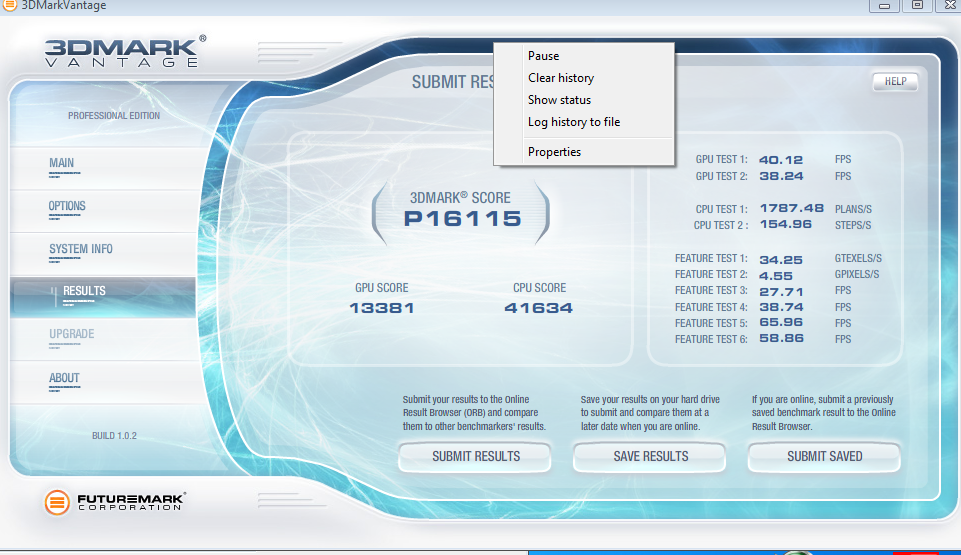Click CPU TEST 1 value 1787.48
This screenshot has width=961, height=555.
(791, 208)
